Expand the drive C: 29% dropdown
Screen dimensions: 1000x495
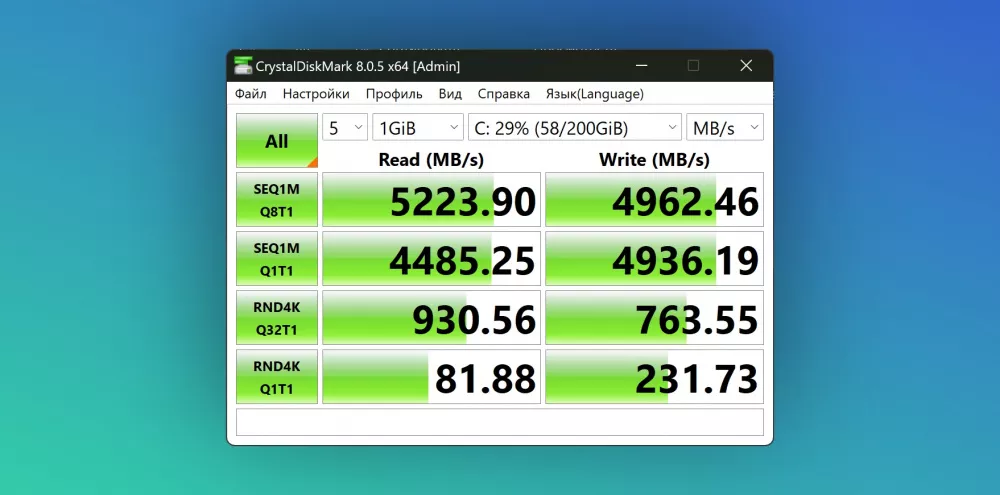click(x=575, y=128)
